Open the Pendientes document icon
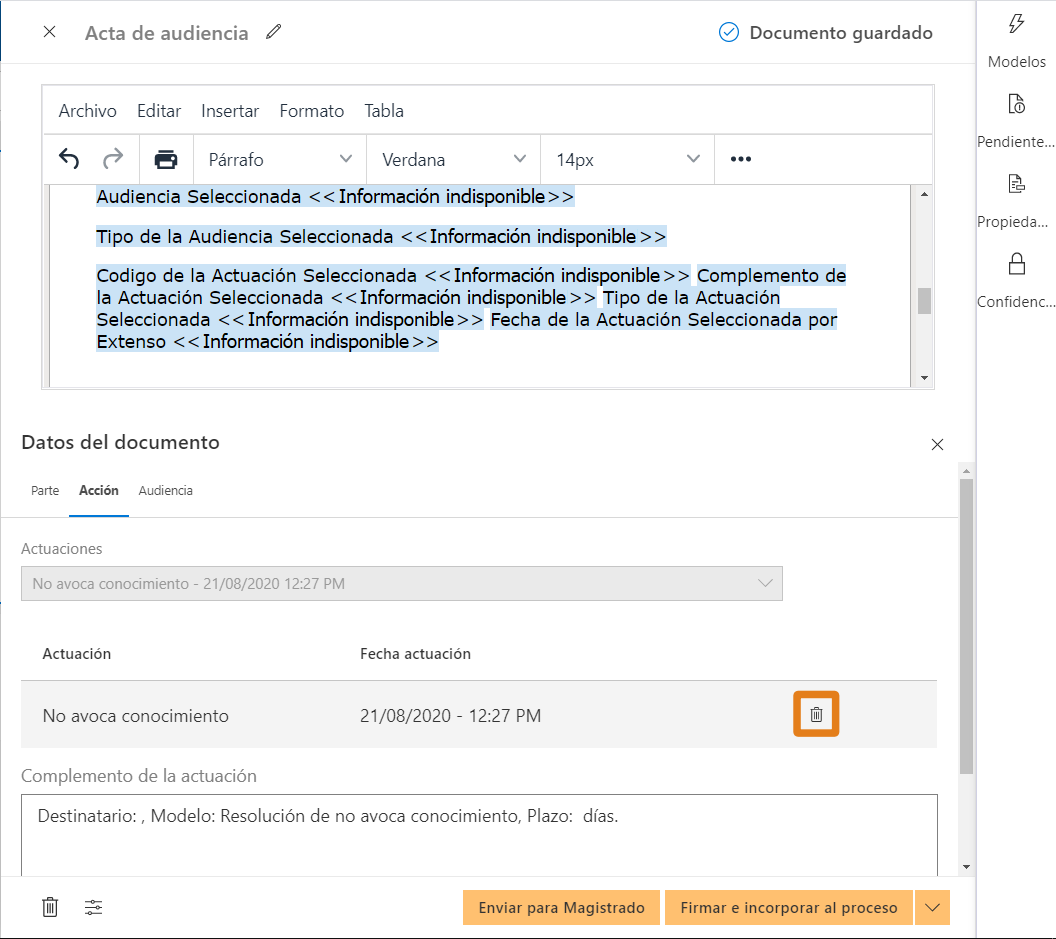The image size is (1056, 939). pos(1016,104)
